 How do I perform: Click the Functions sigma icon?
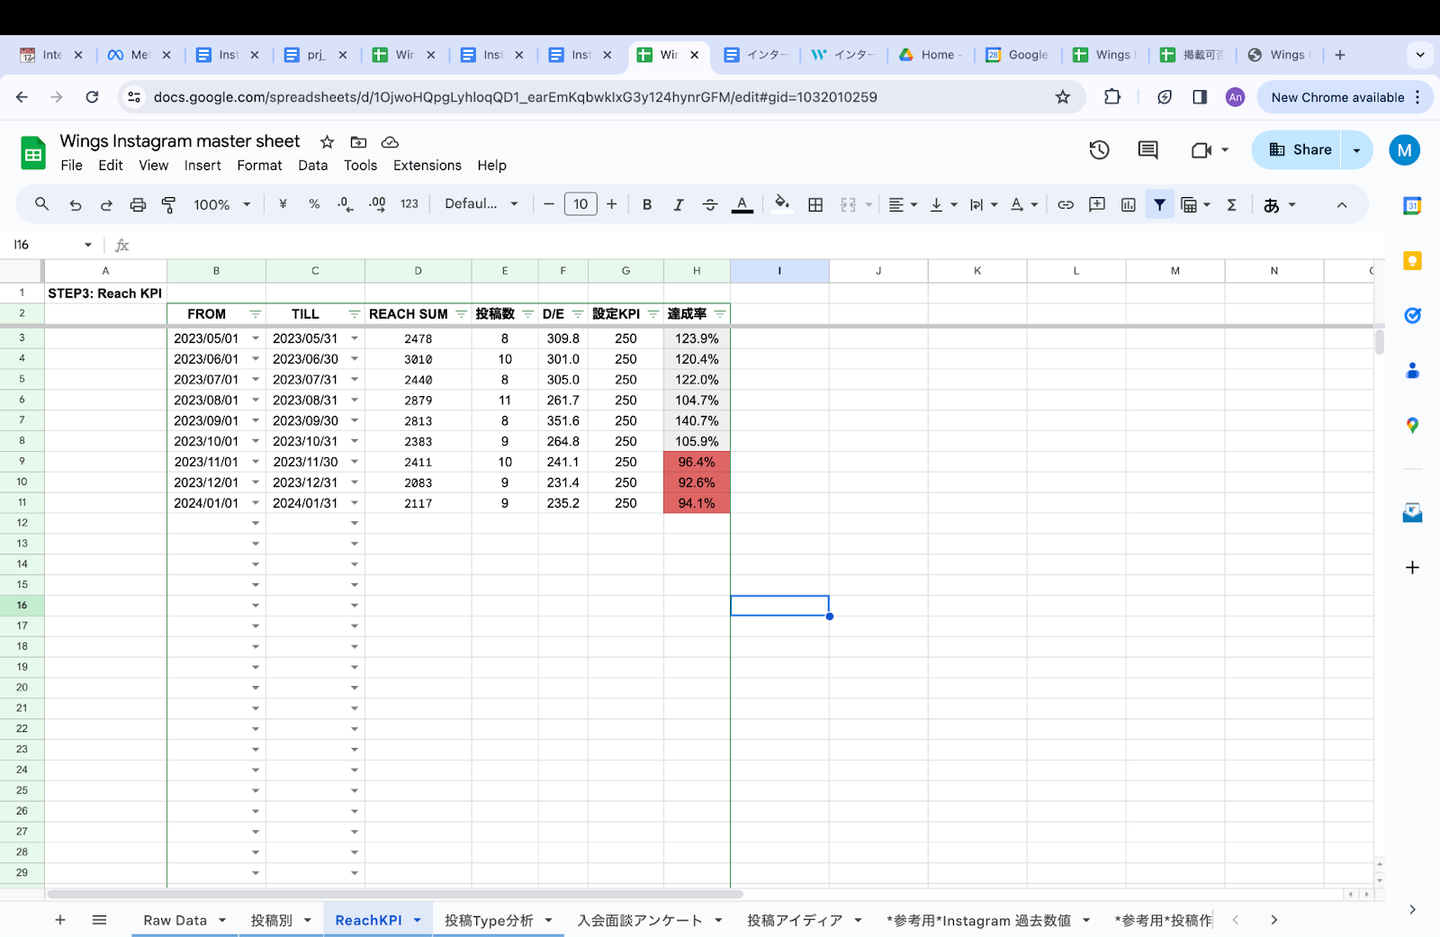(x=1232, y=205)
